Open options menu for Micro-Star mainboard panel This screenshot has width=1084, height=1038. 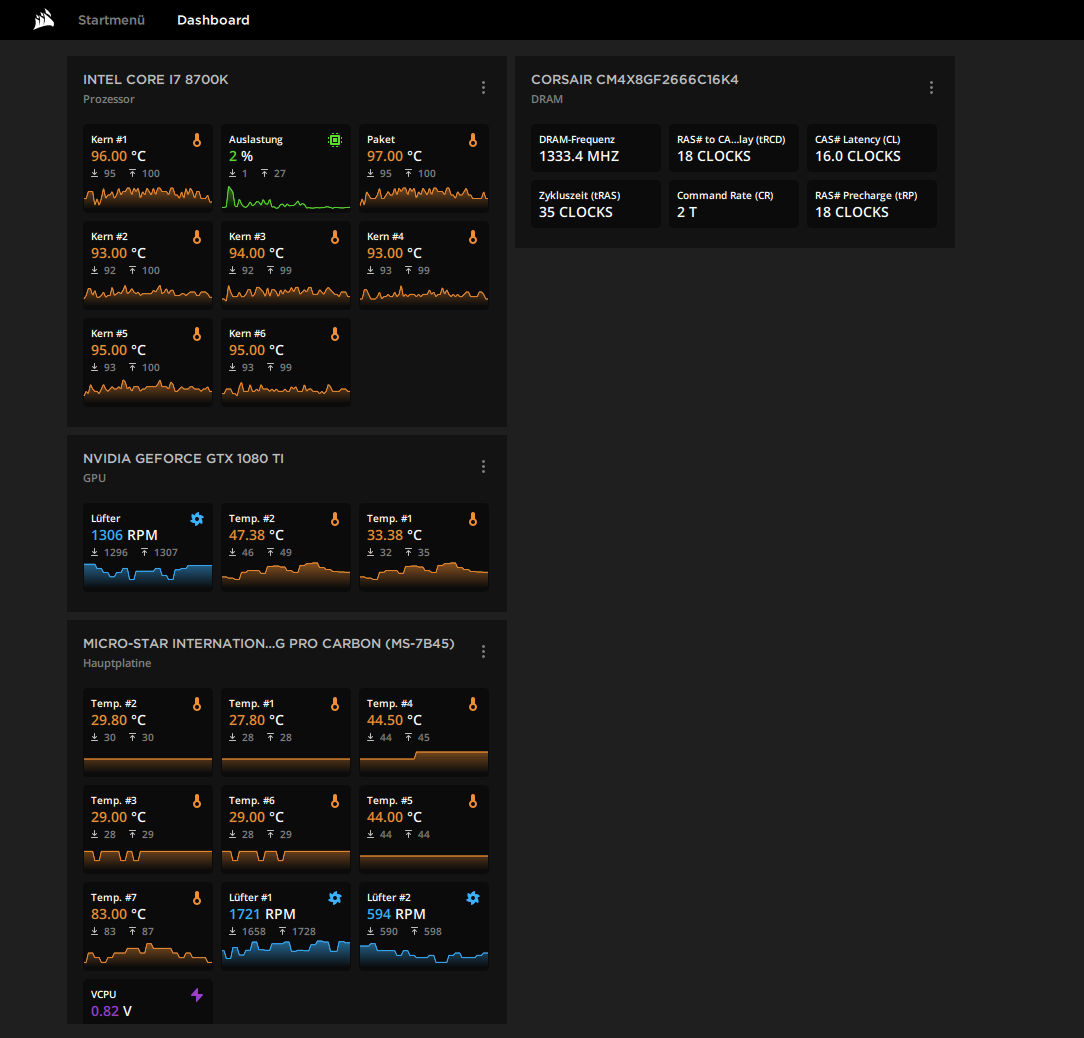click(x=483, y=651)
